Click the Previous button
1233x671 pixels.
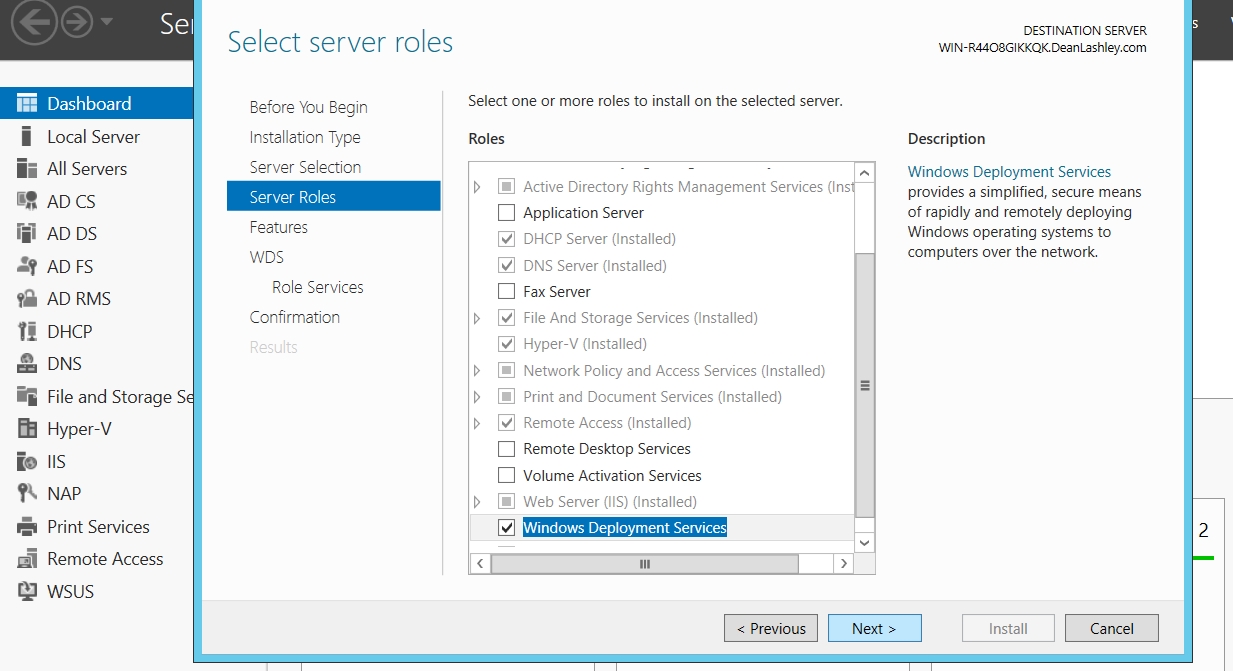click(x=770, y=628)
